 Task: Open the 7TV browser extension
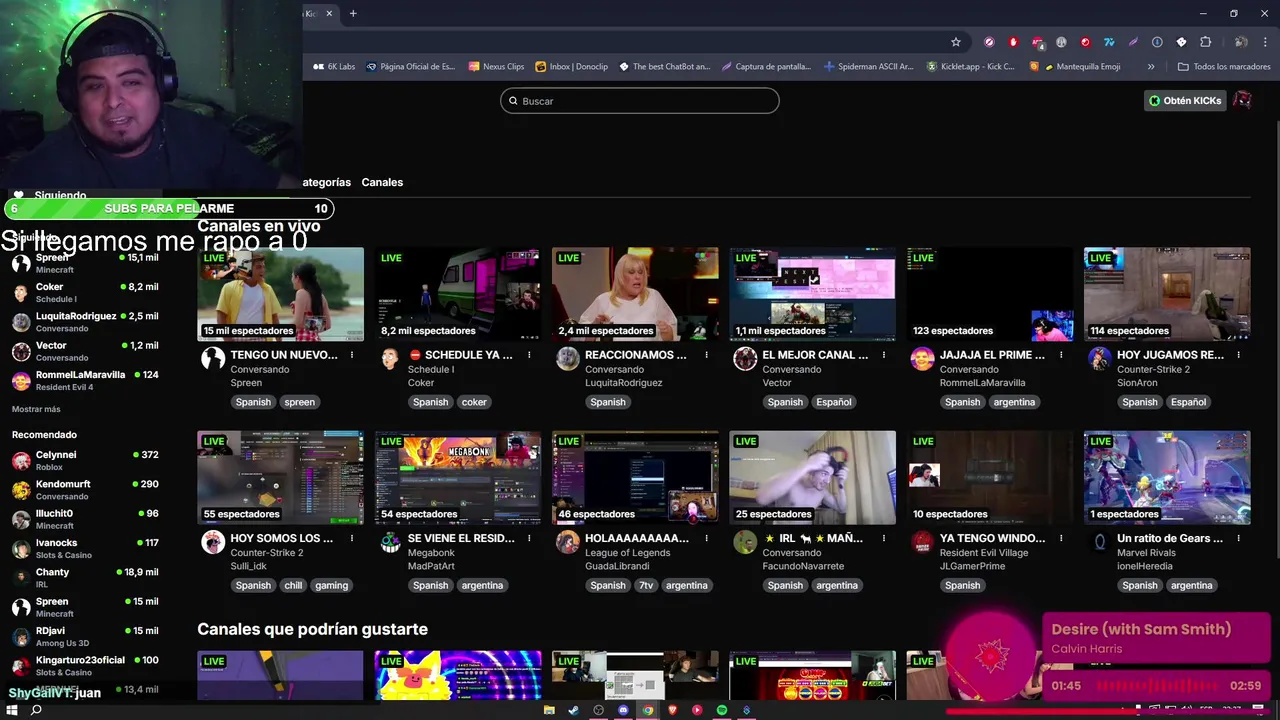[x=1109, y=42]
